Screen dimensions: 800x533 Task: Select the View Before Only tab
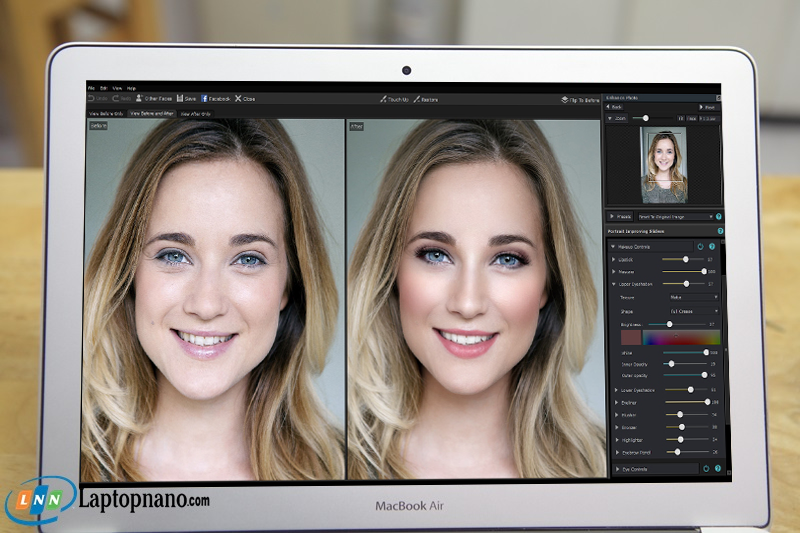pos(105,114)
